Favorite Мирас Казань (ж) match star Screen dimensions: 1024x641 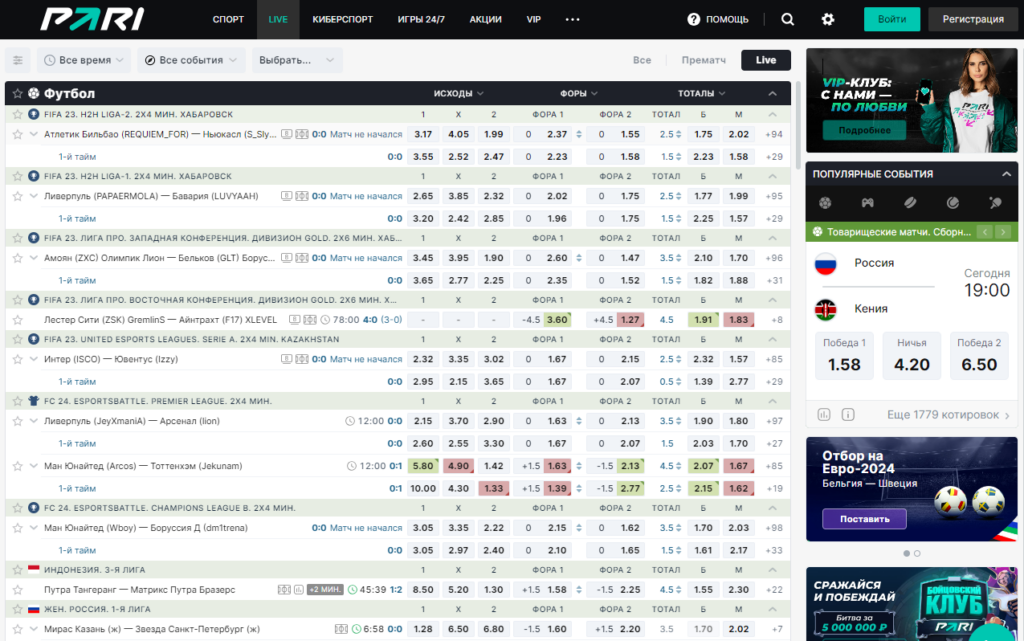pyautogui.click(x=18, y=629)
